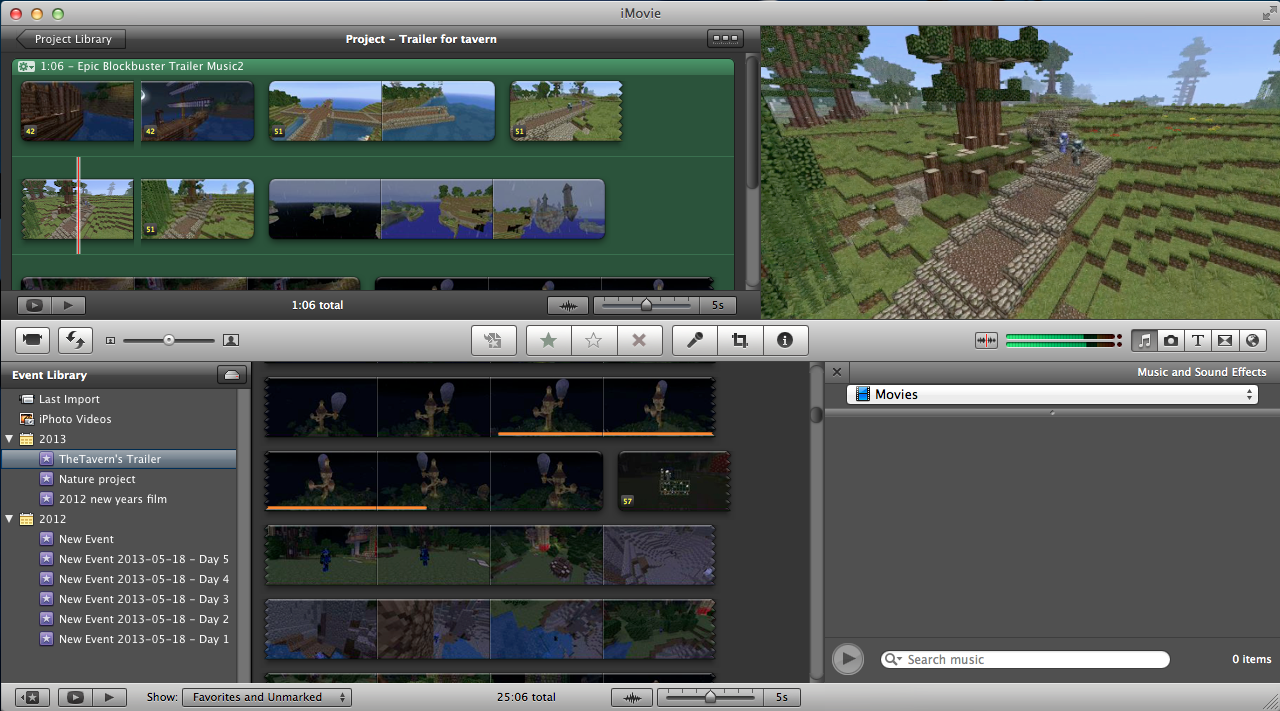Open the voiceover microphone tool

(694, 340)
